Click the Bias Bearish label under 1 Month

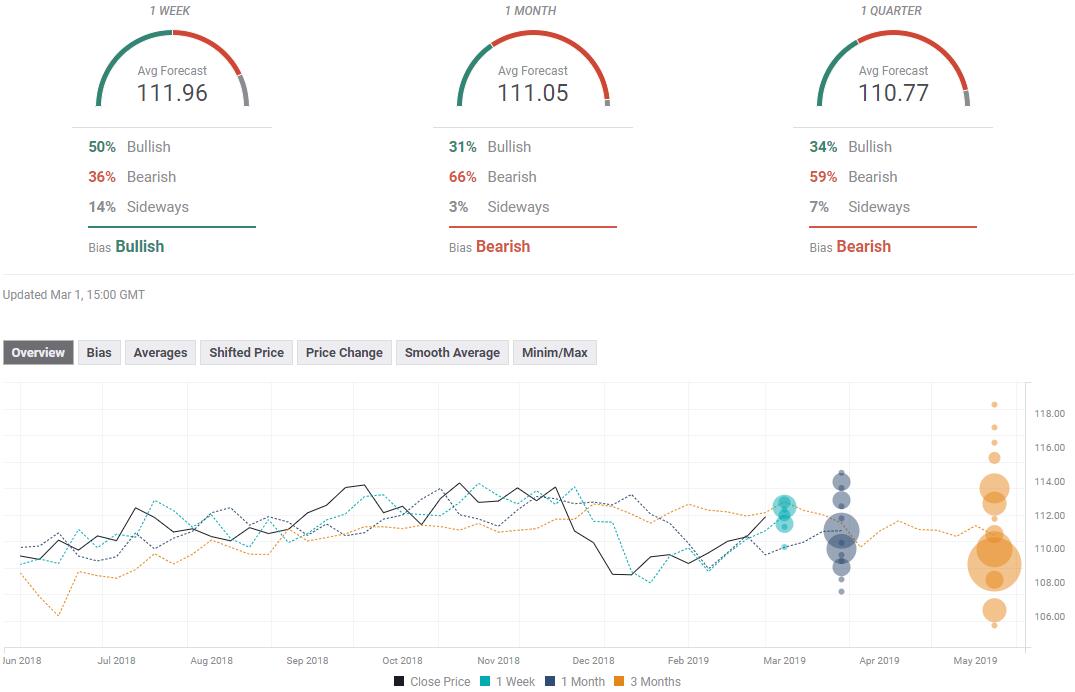(490, 247)
